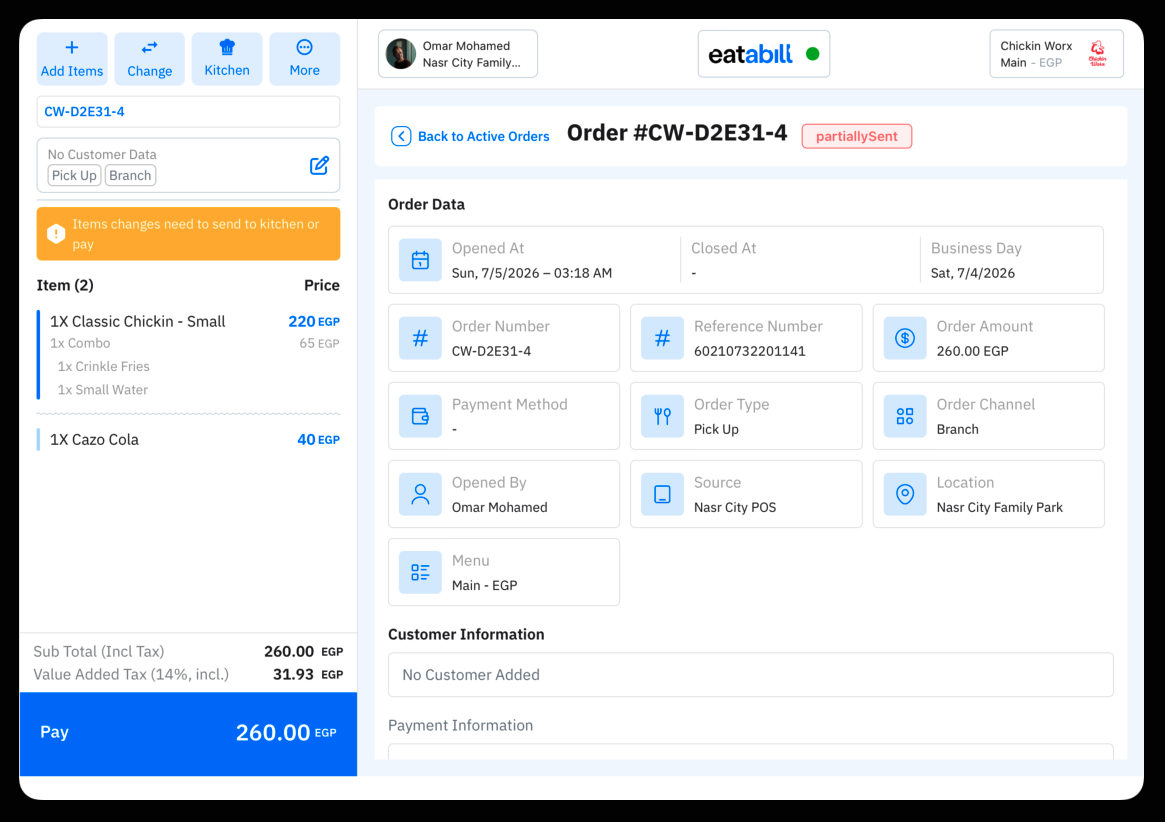
Task: Click the Reference Number hash icon
Action: (x=663, y=338)
